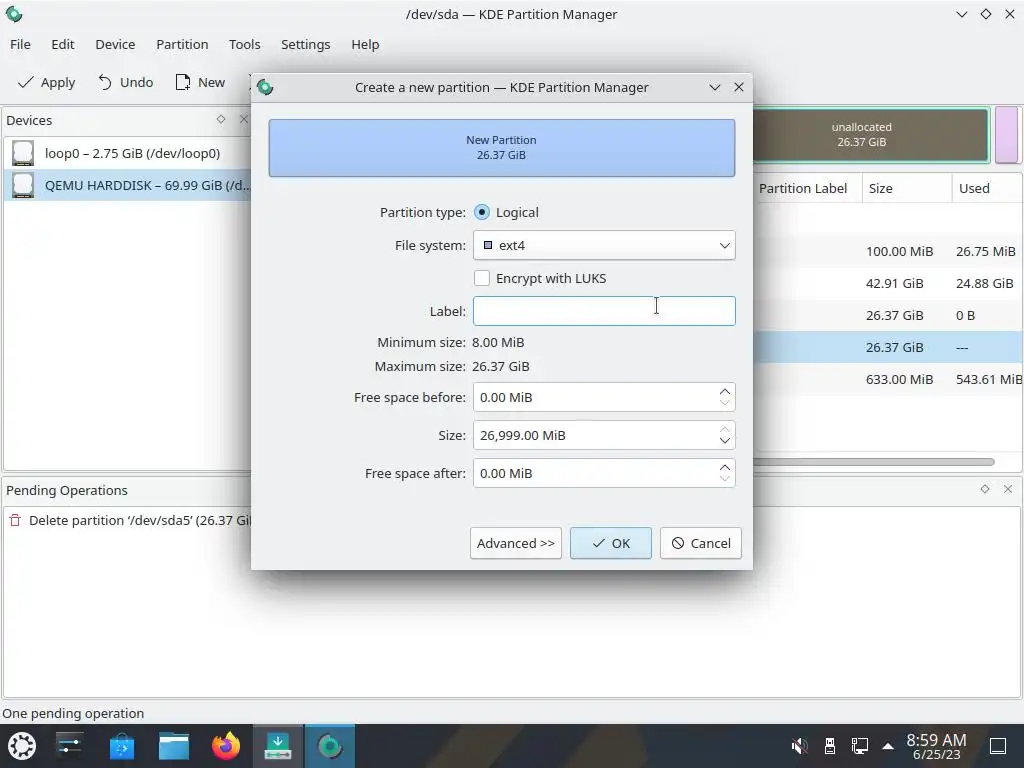Open the File system dropdown showing ext4

tap(604, 246)
